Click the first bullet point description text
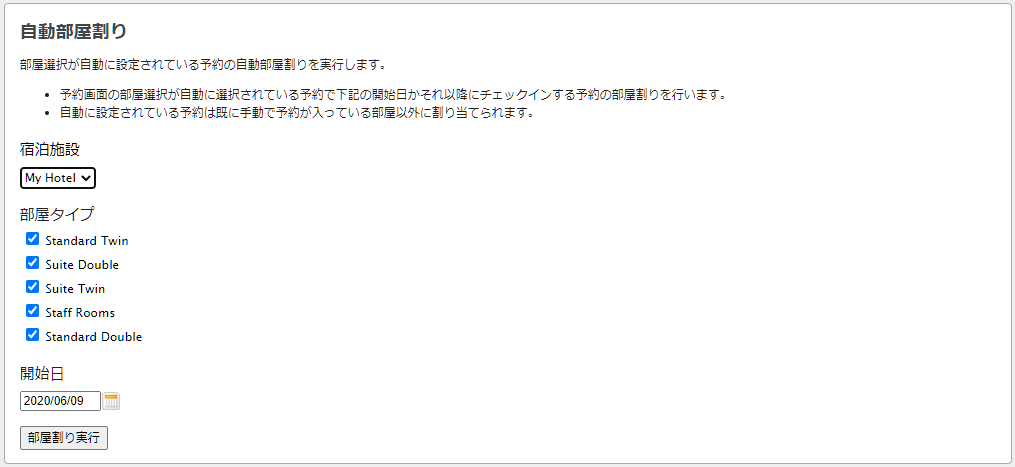 coord(392,95)
